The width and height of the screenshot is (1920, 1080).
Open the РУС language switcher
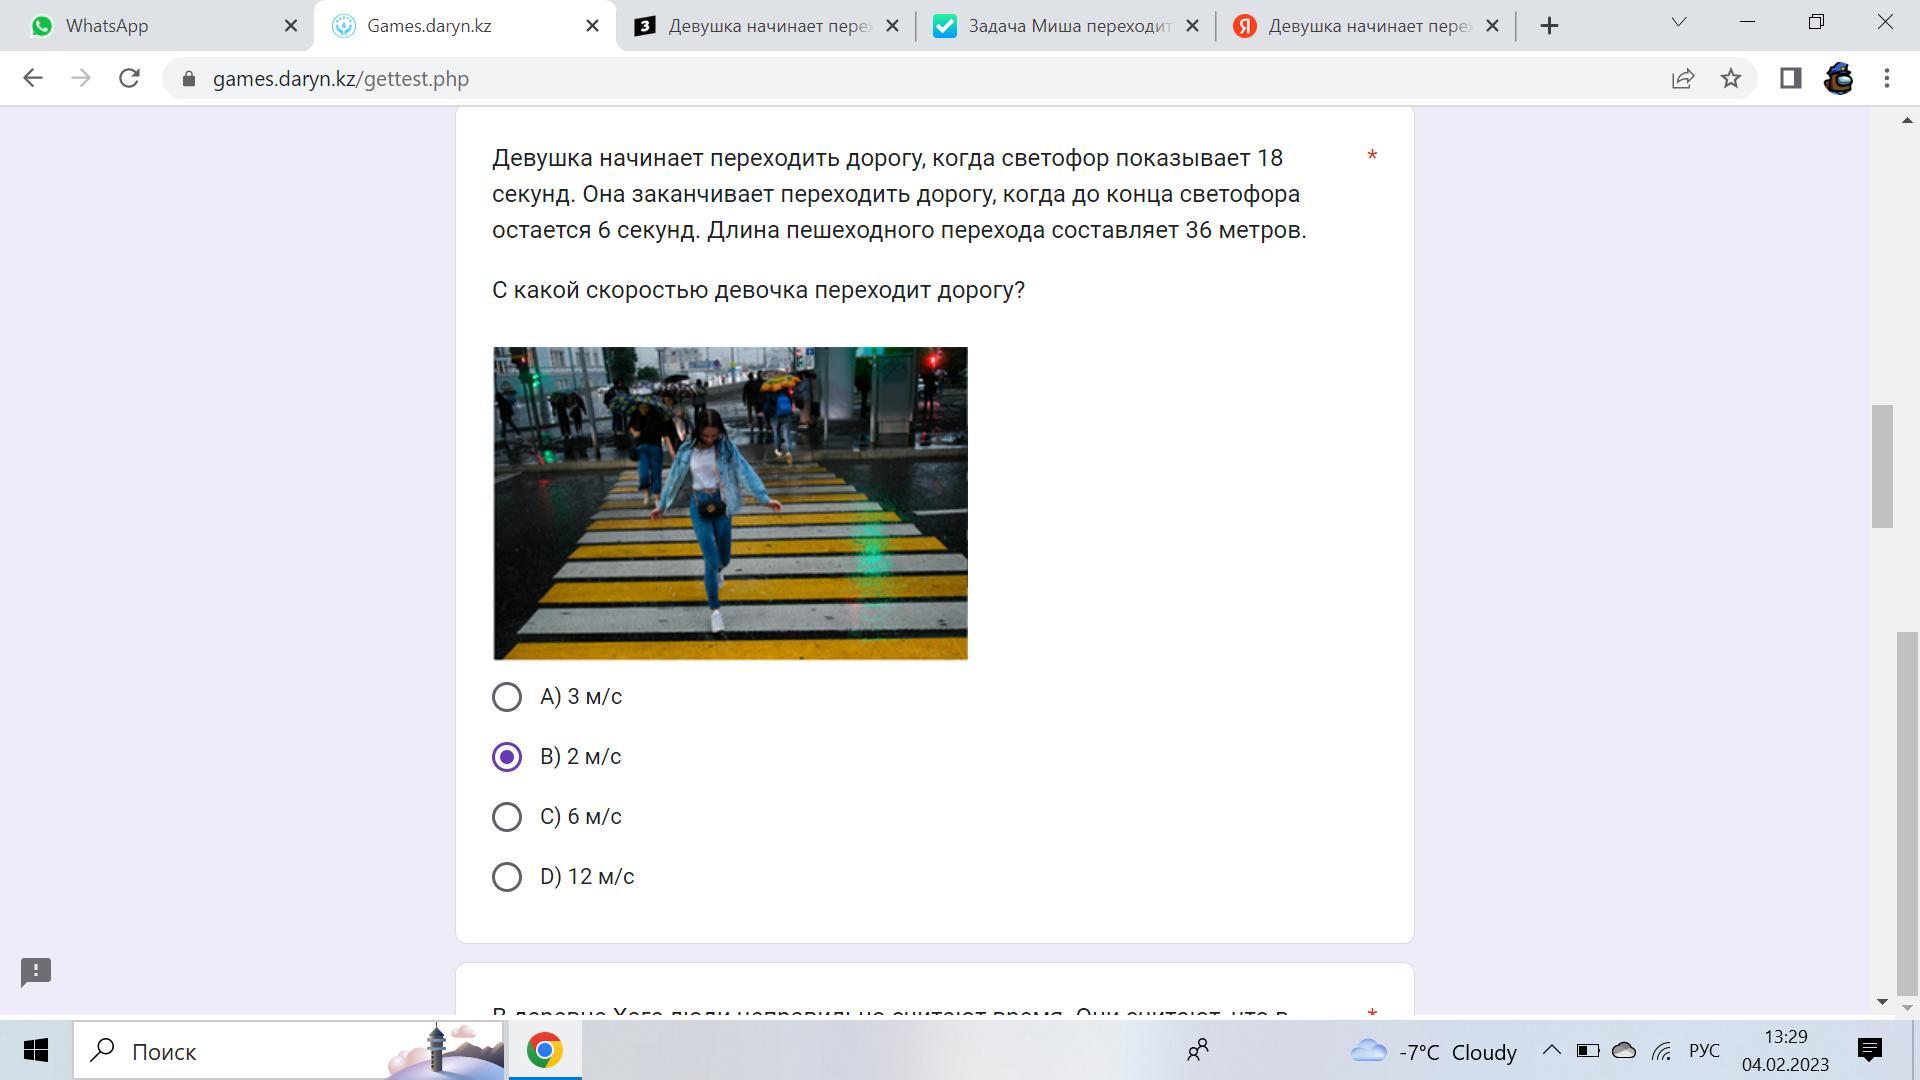click(1704, 1050)
